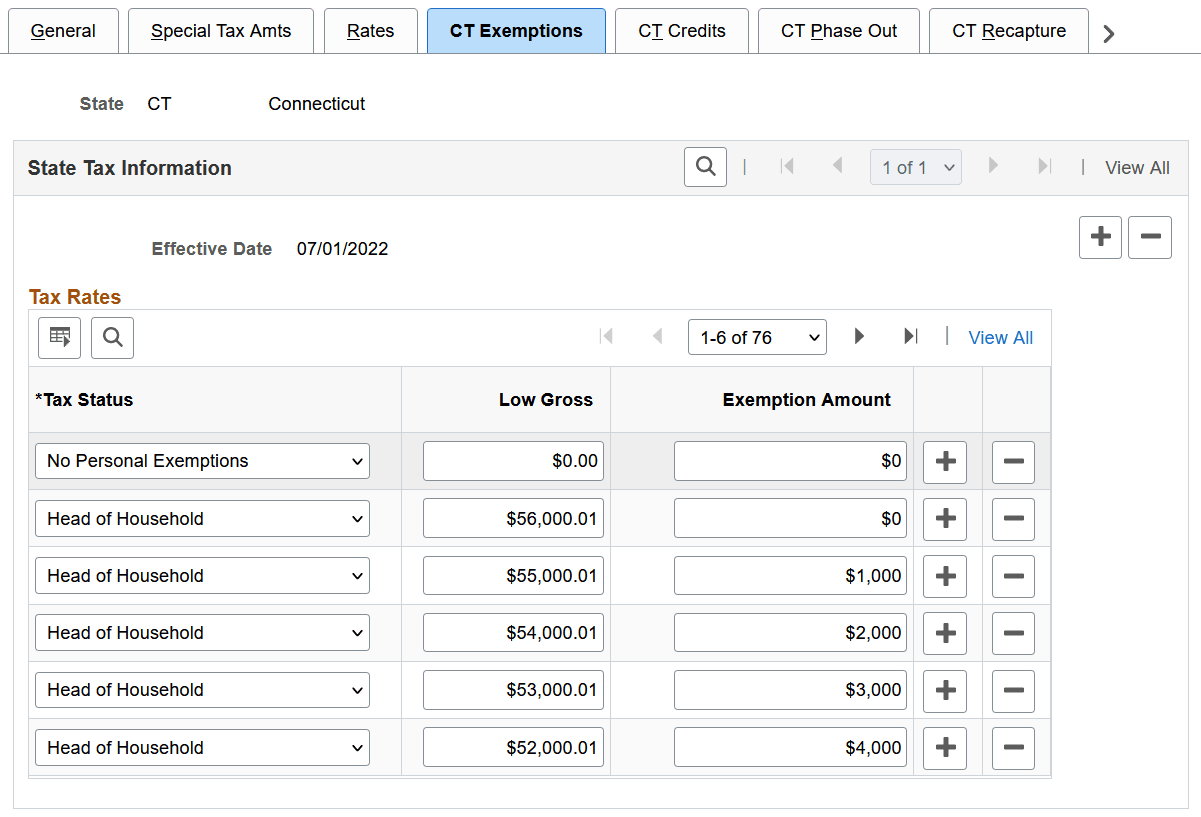The image size is (1201, 817).
Task: Switch to the CT Phase Out tab
Action: [839, 31]
